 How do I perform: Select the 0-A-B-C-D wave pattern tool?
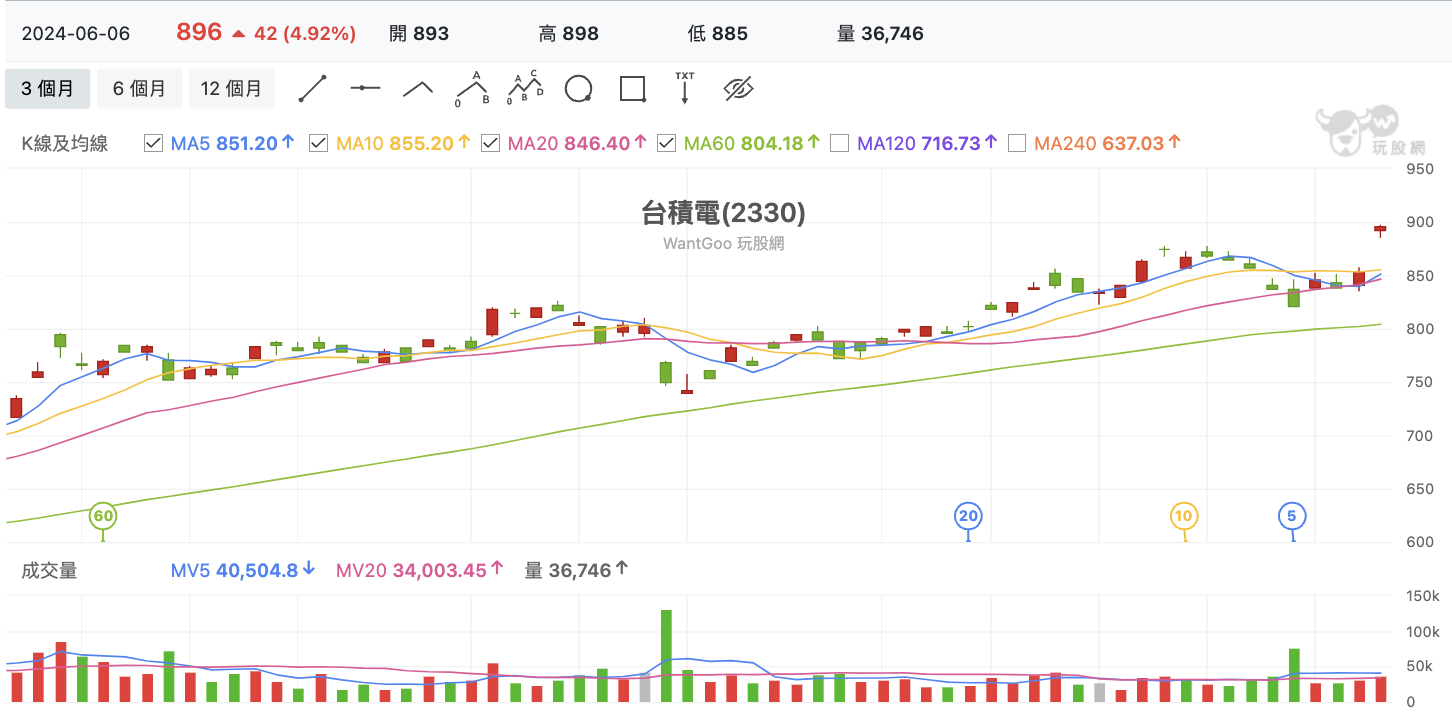pyautogui.click(x=524, y=88)
